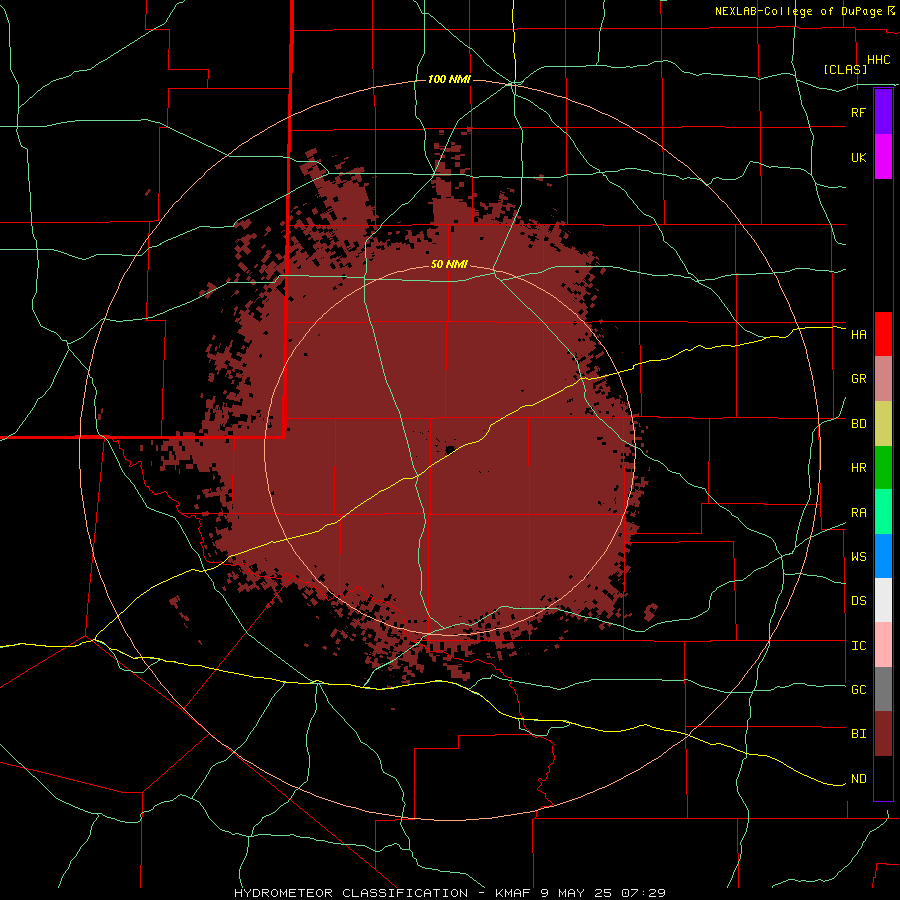Click the GC legend label
900x900 pixels.
tap(858, 690)
